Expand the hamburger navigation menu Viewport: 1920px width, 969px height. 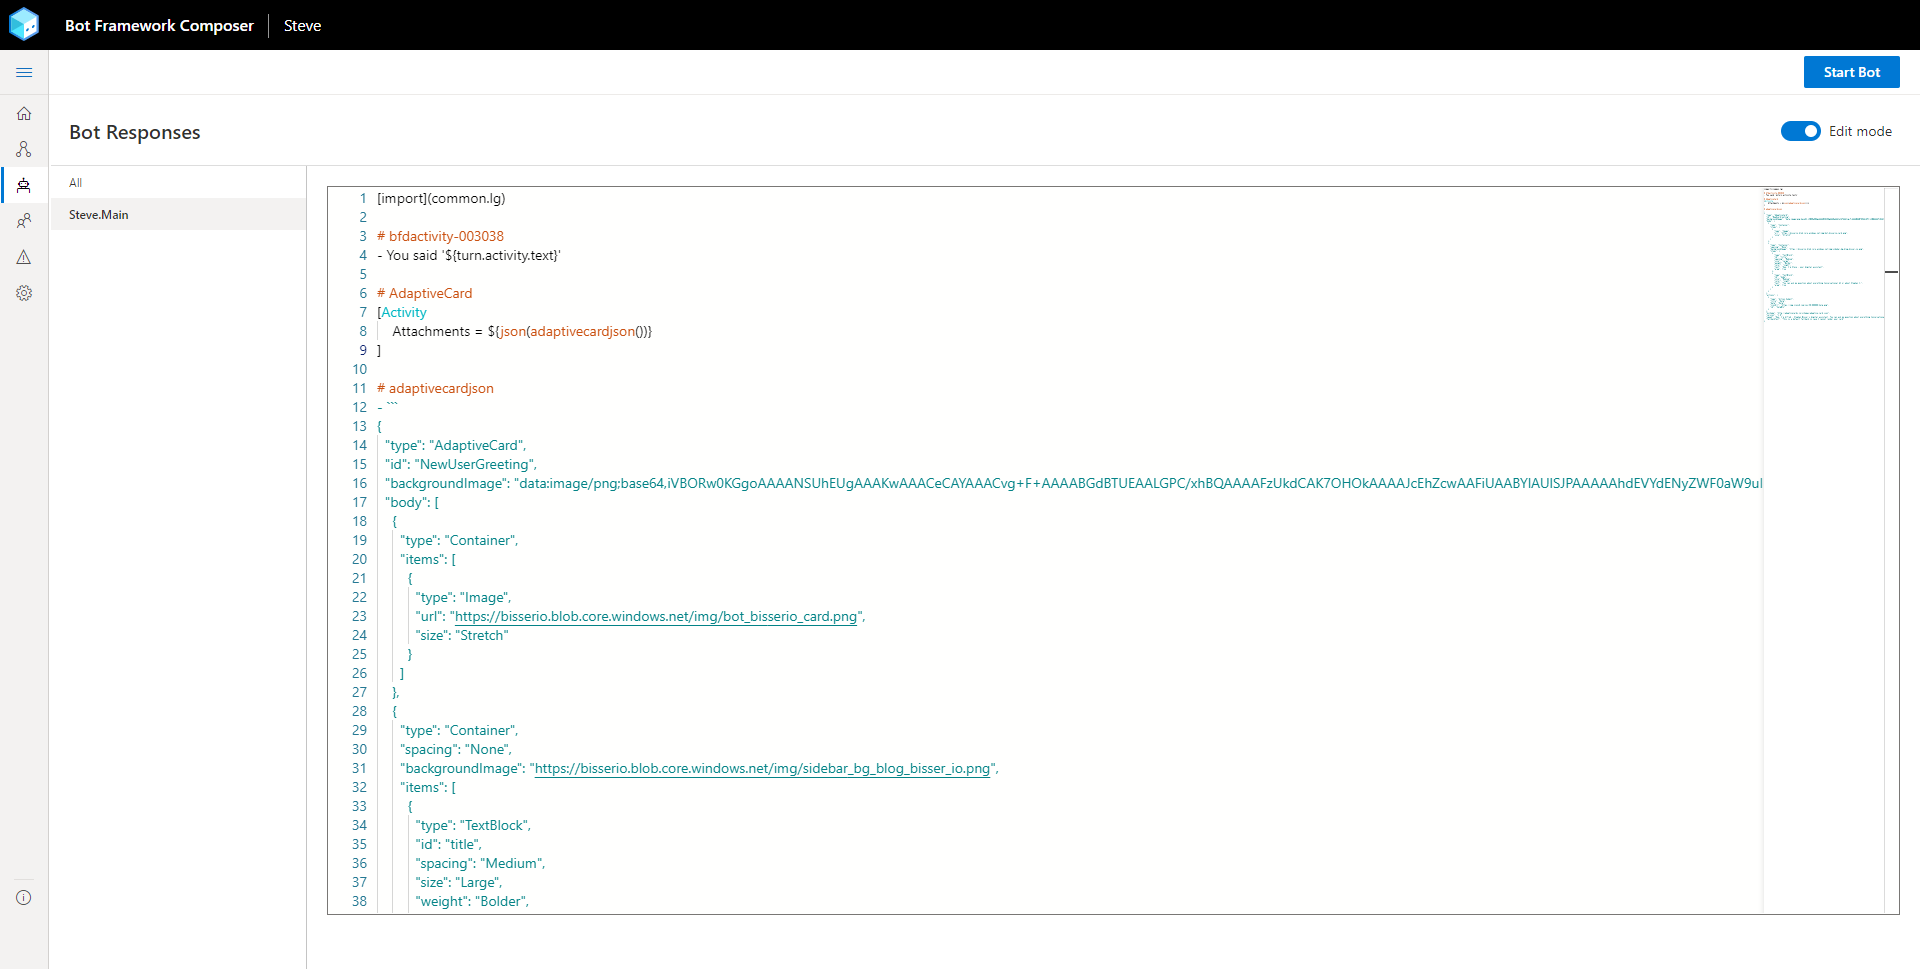(24, 72)
